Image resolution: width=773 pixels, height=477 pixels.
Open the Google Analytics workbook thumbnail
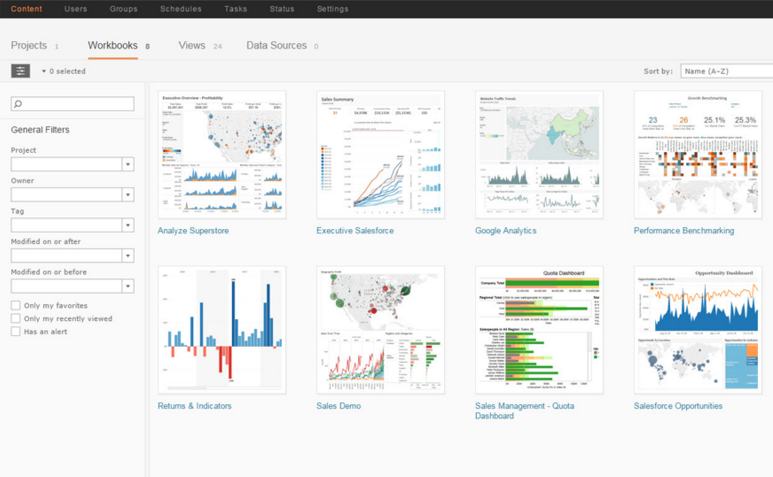[x=539, y=155]
